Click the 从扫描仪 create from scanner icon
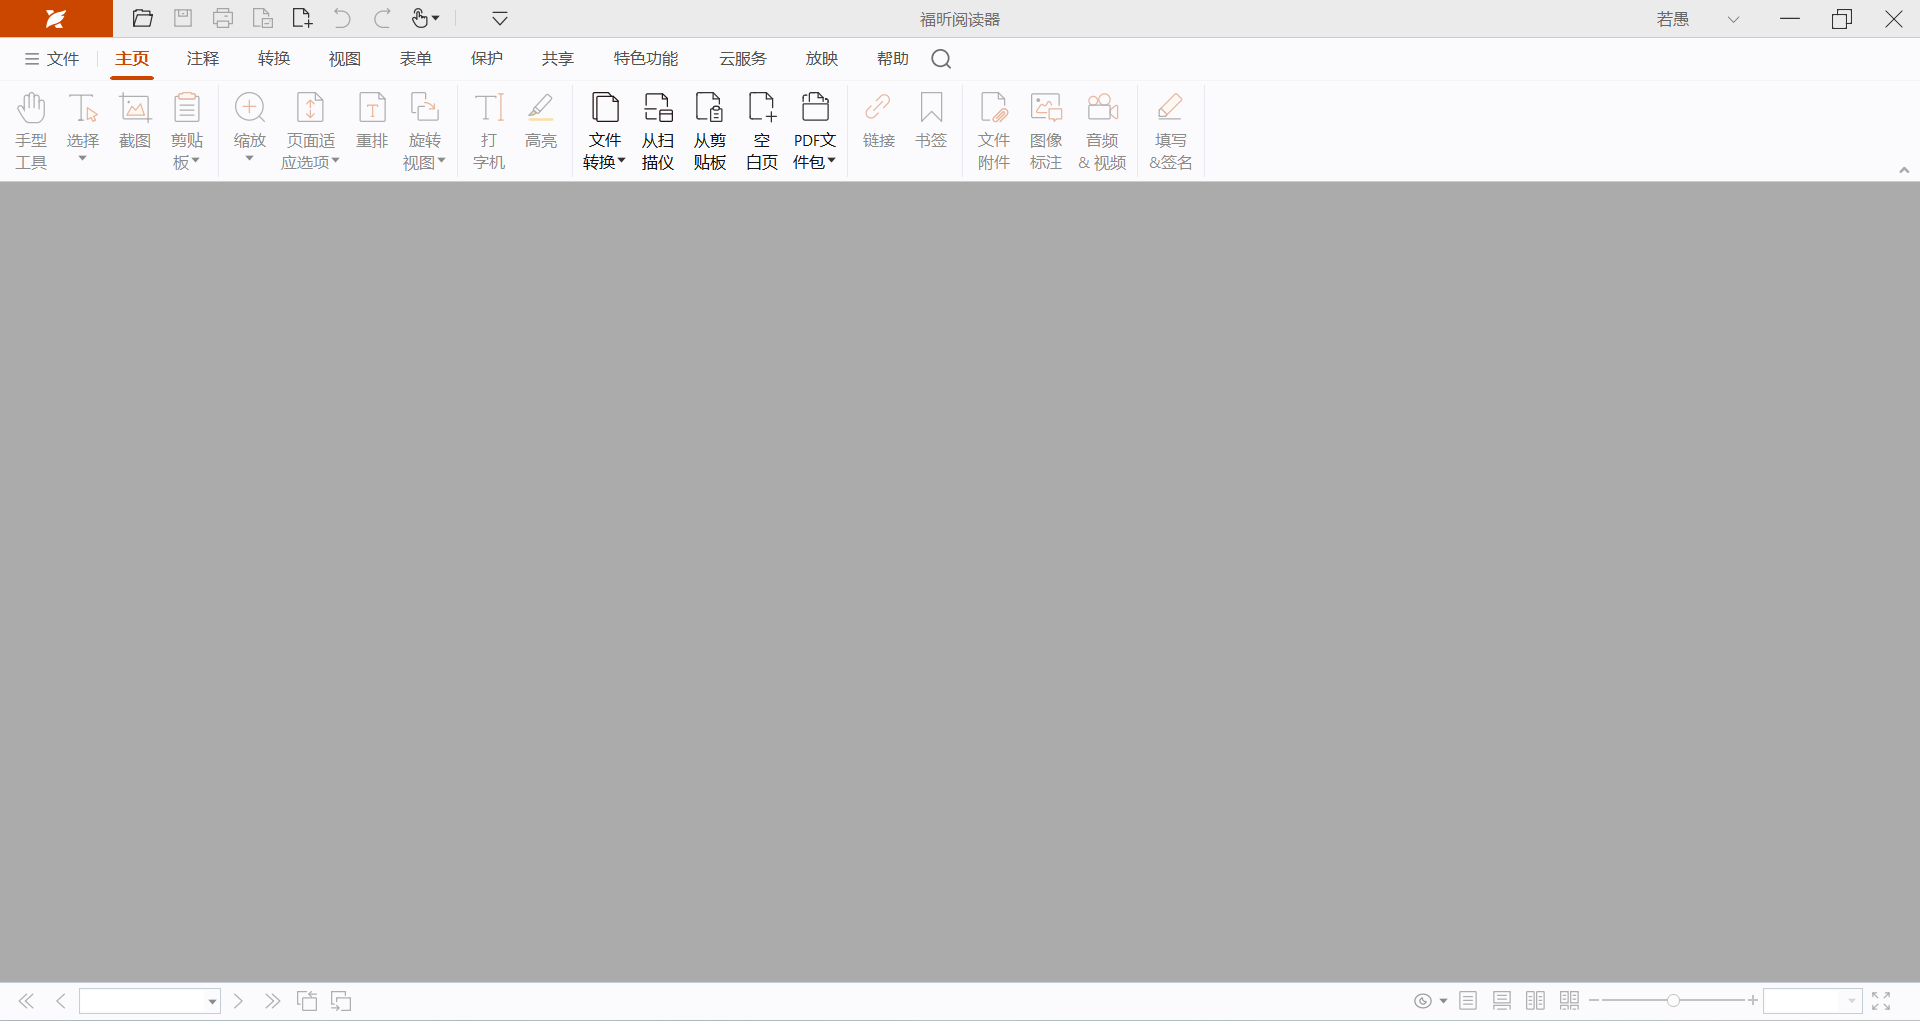1920x1021 pixels. pyautogui.click(x=658, y=131)
